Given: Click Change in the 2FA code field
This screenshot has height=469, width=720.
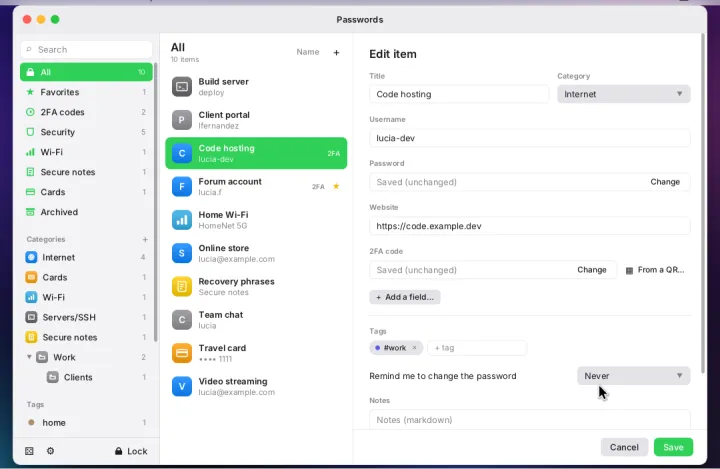Looking at the screenshot, I should (x=591, y=270).
